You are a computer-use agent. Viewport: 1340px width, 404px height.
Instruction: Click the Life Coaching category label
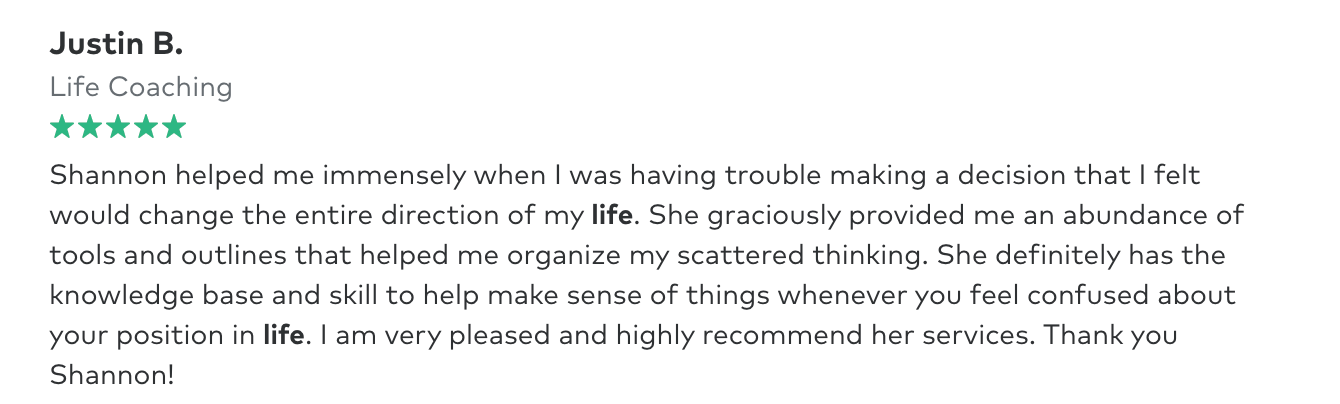click(141, 87)
